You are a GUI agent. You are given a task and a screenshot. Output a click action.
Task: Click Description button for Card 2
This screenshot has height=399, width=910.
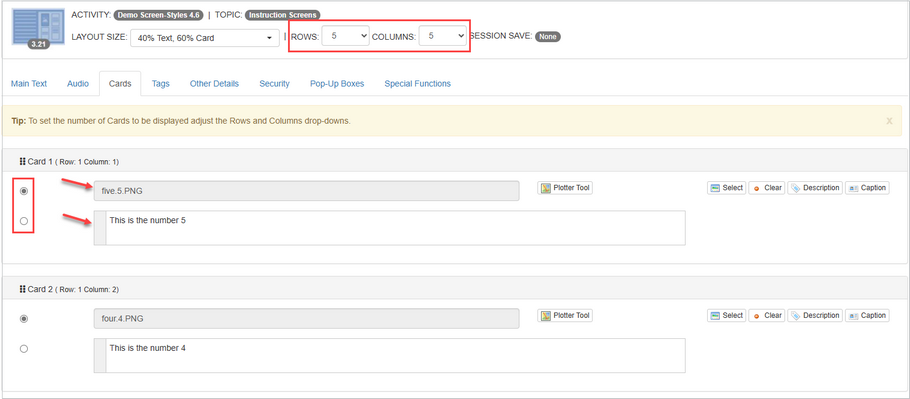click(815, 315)
